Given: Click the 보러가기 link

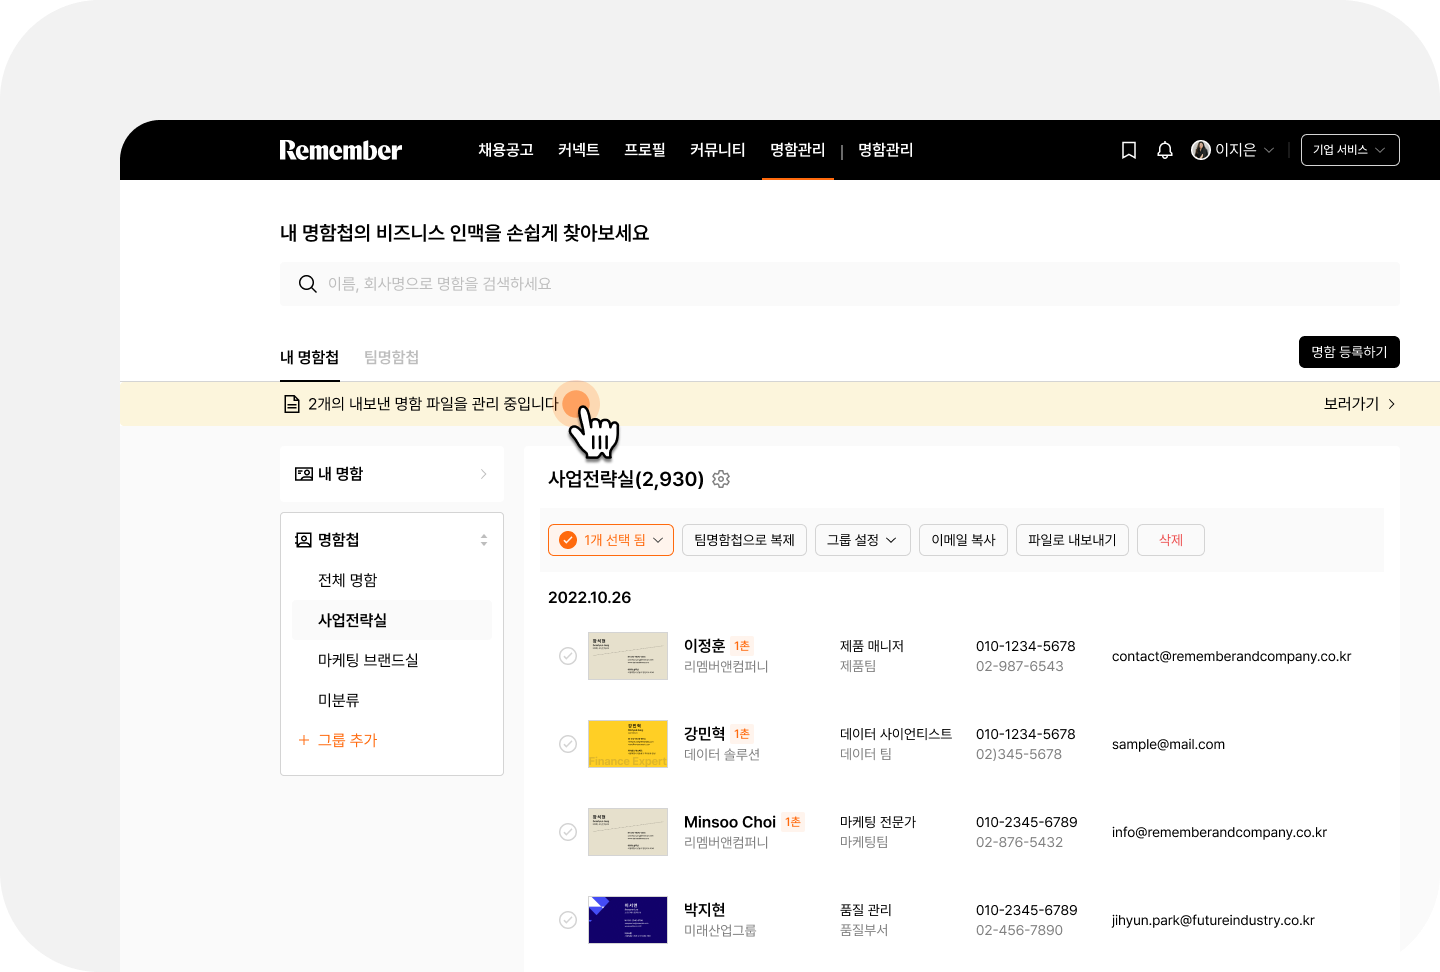Looking at the screenshot, I should 1359,404.
